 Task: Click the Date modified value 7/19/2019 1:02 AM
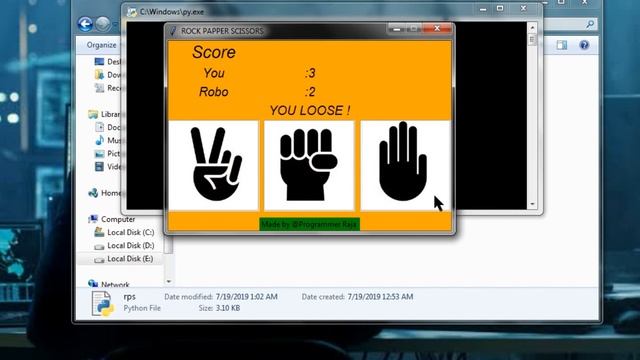(247, 297)
